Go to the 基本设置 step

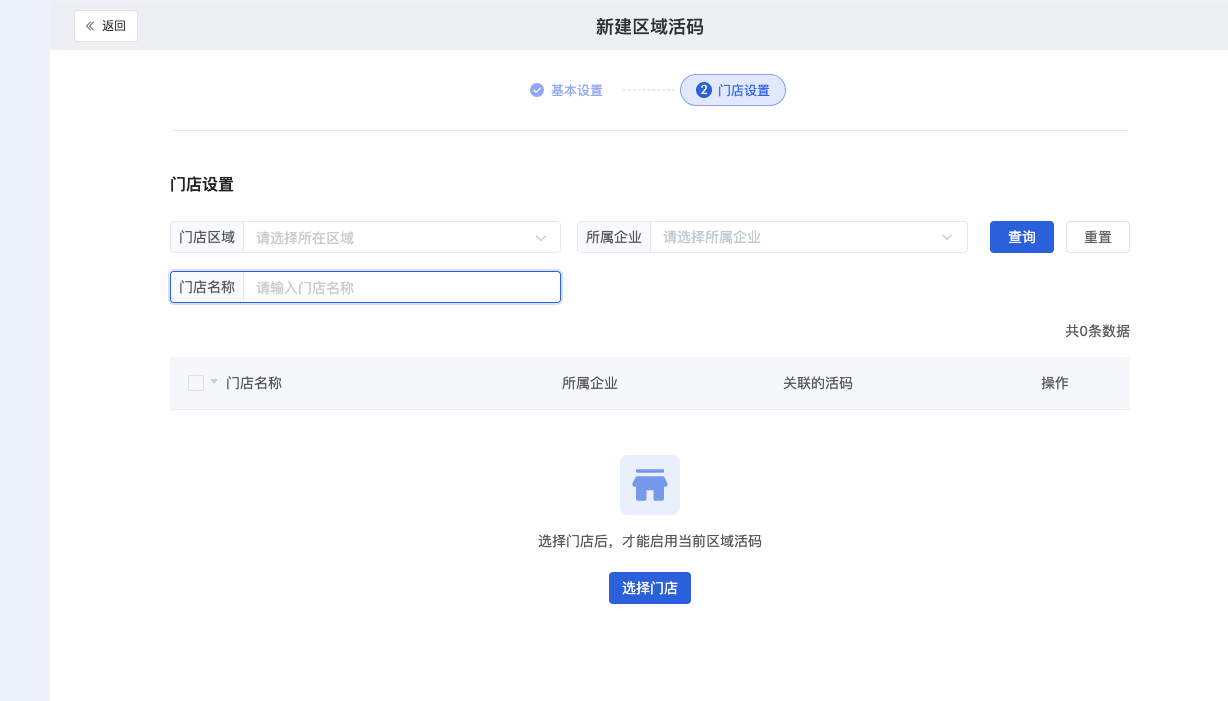566,90
